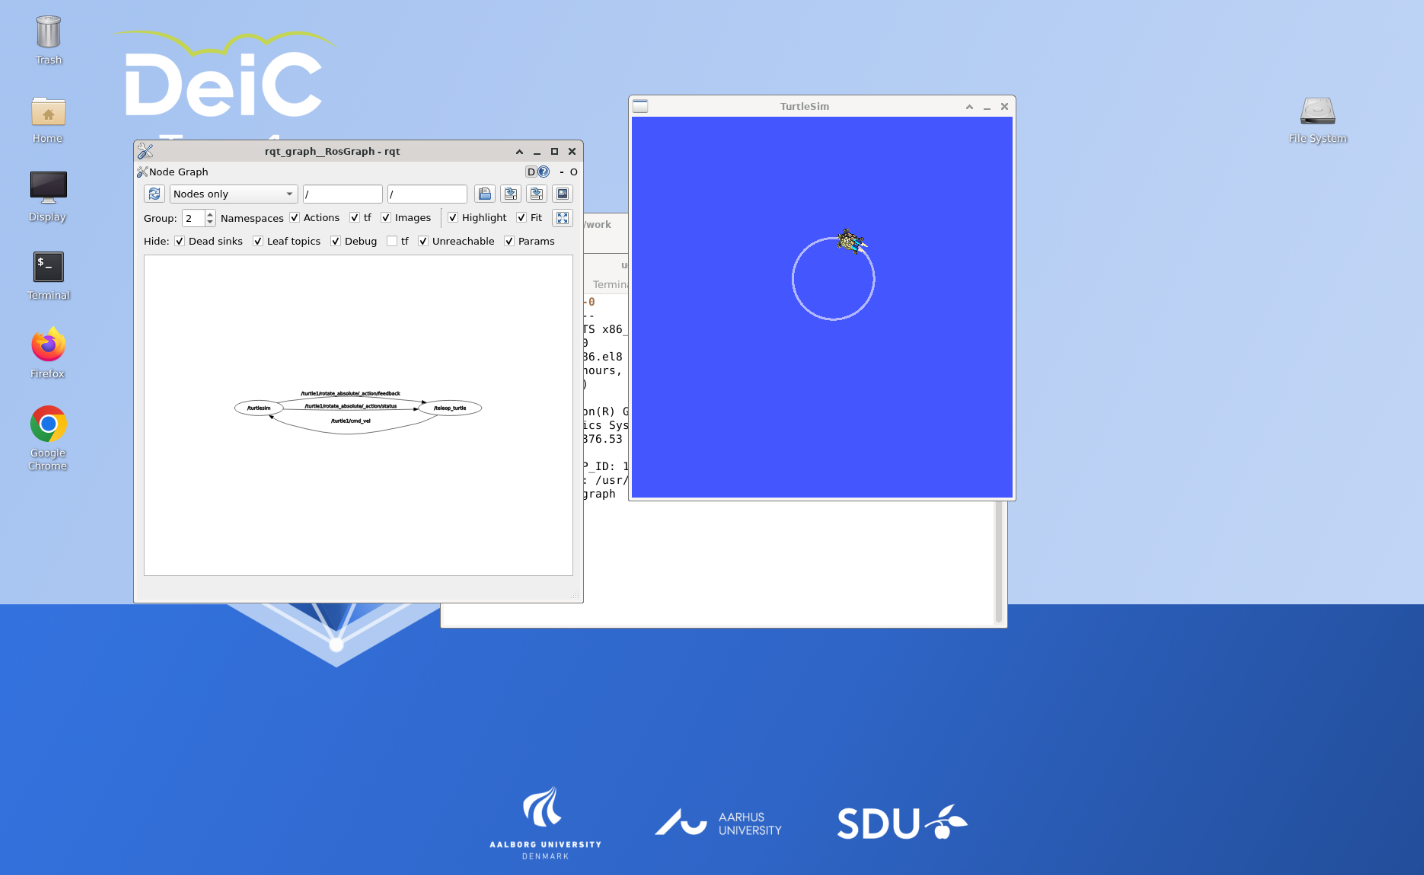Increase Group depth spinbox

pyautogui.click(x=210, y=214)
